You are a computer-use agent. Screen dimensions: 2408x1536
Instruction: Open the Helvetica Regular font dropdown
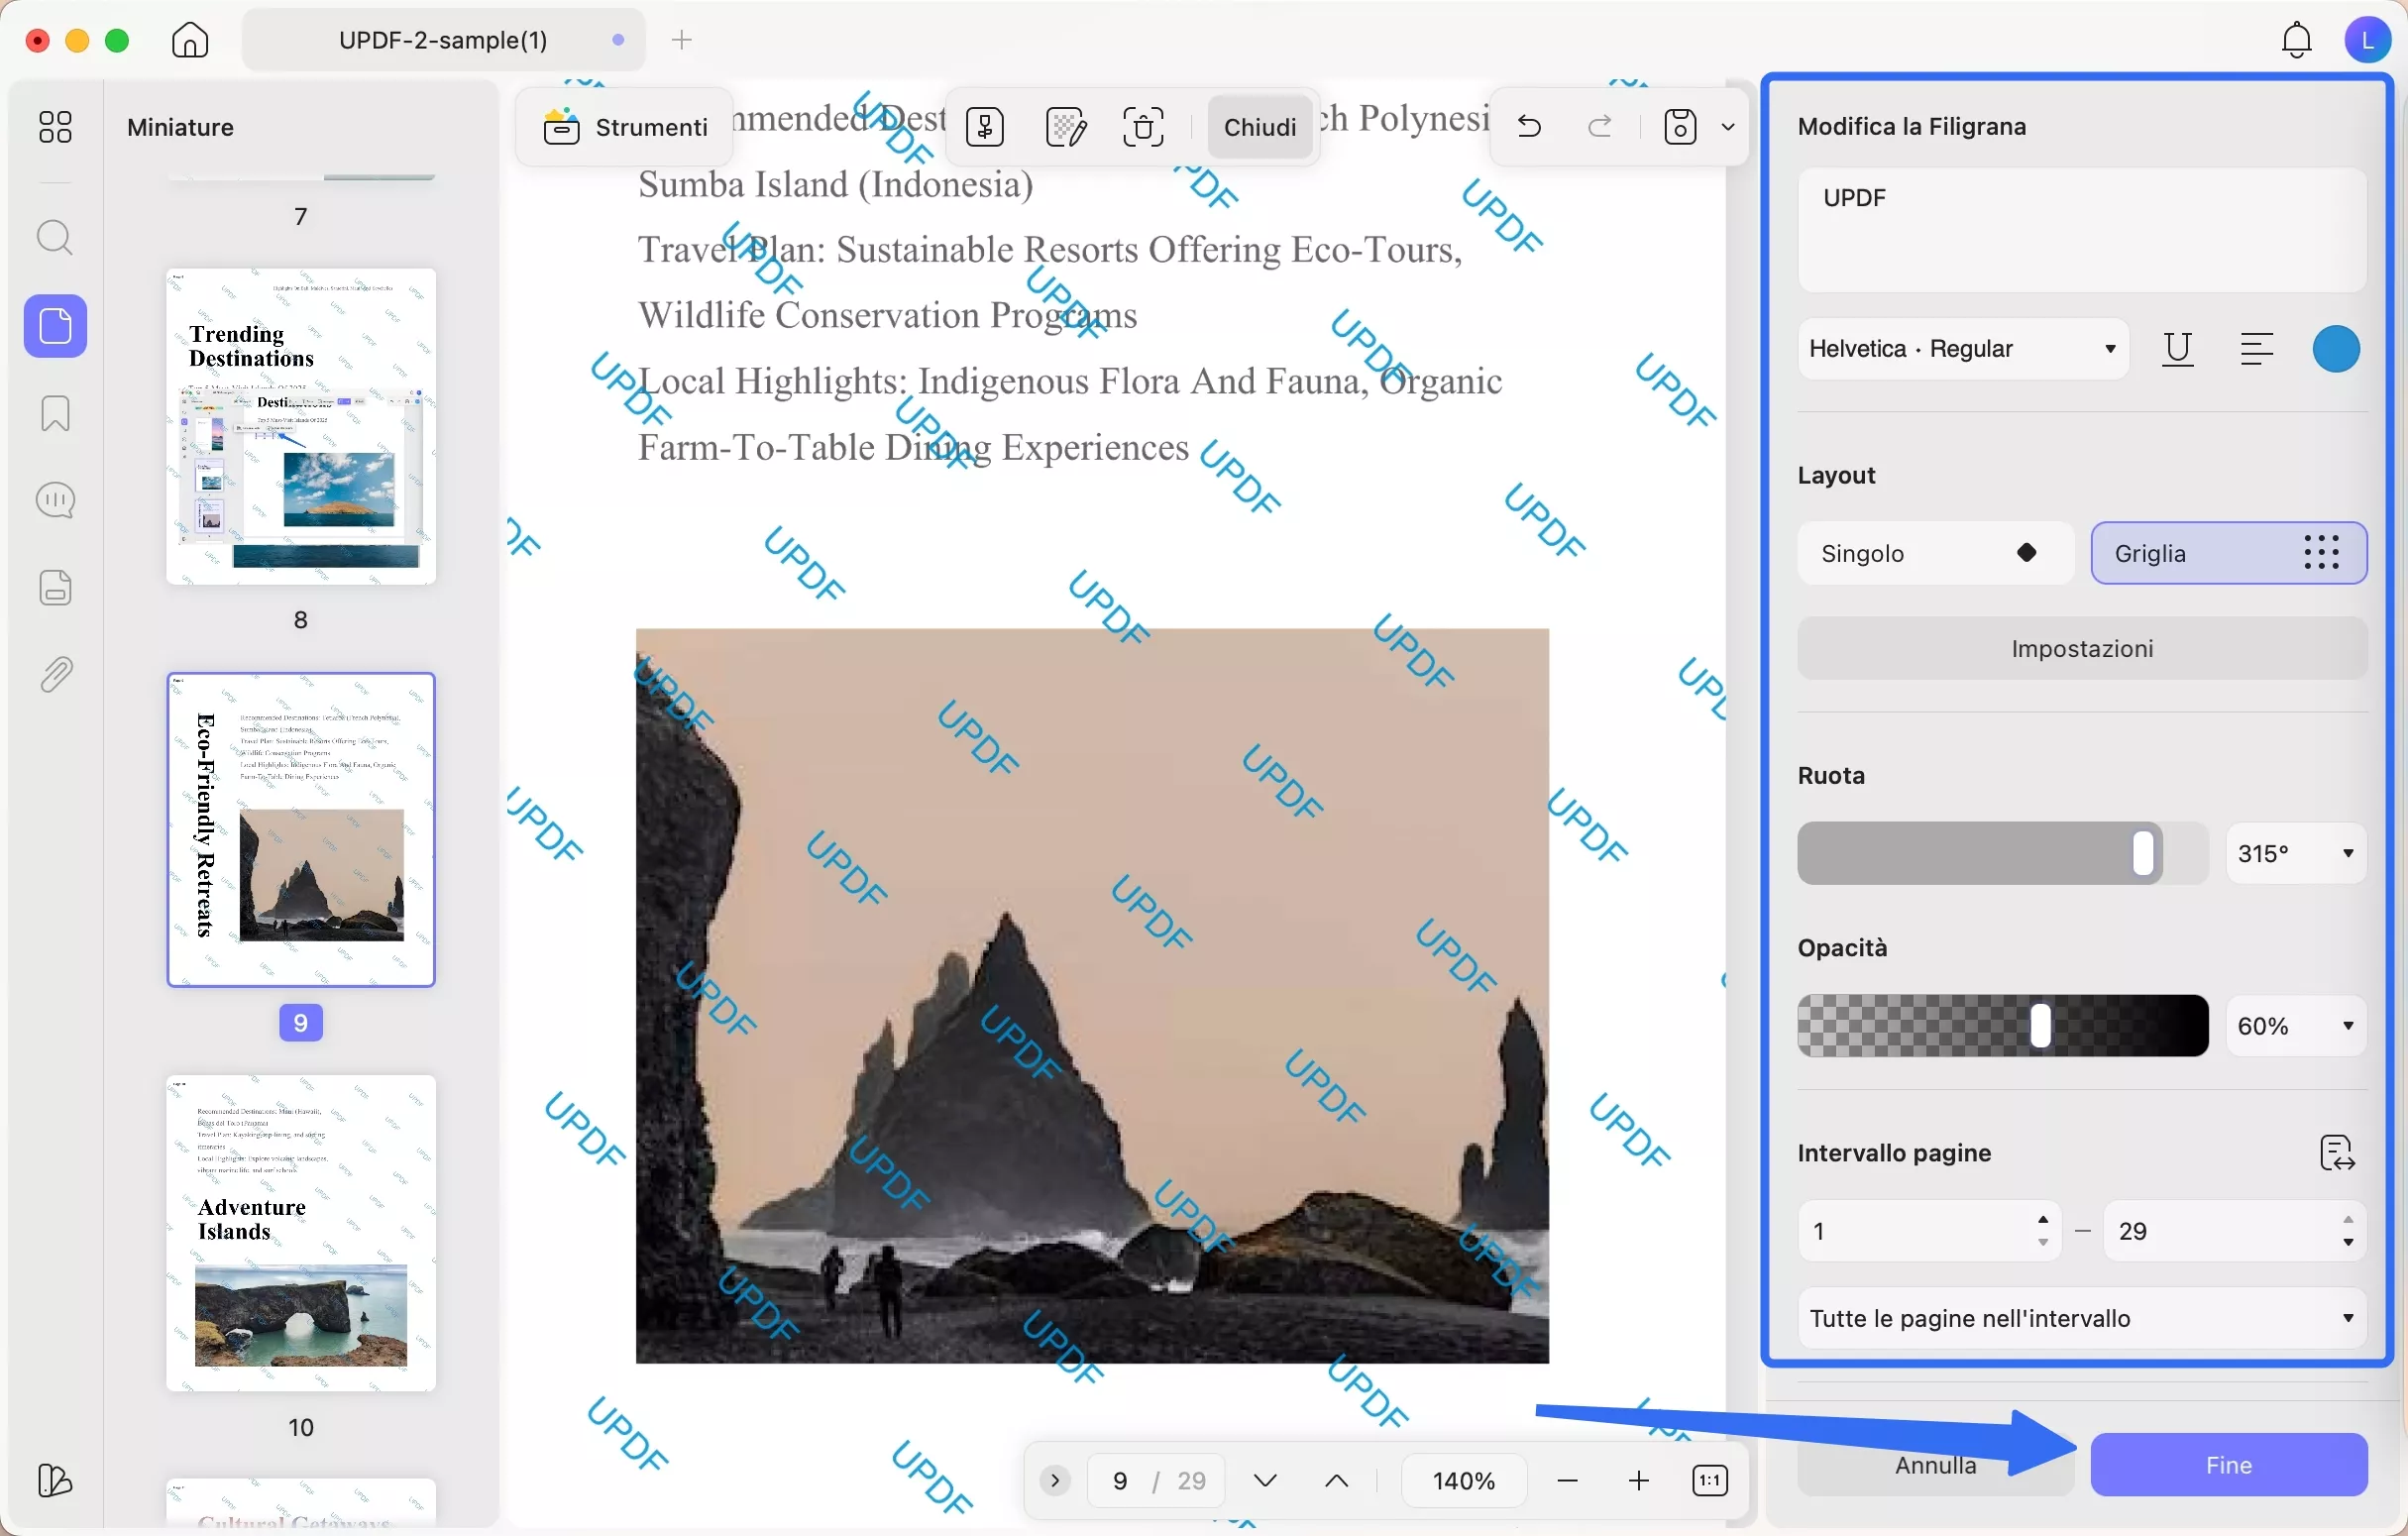(1962, 349)
